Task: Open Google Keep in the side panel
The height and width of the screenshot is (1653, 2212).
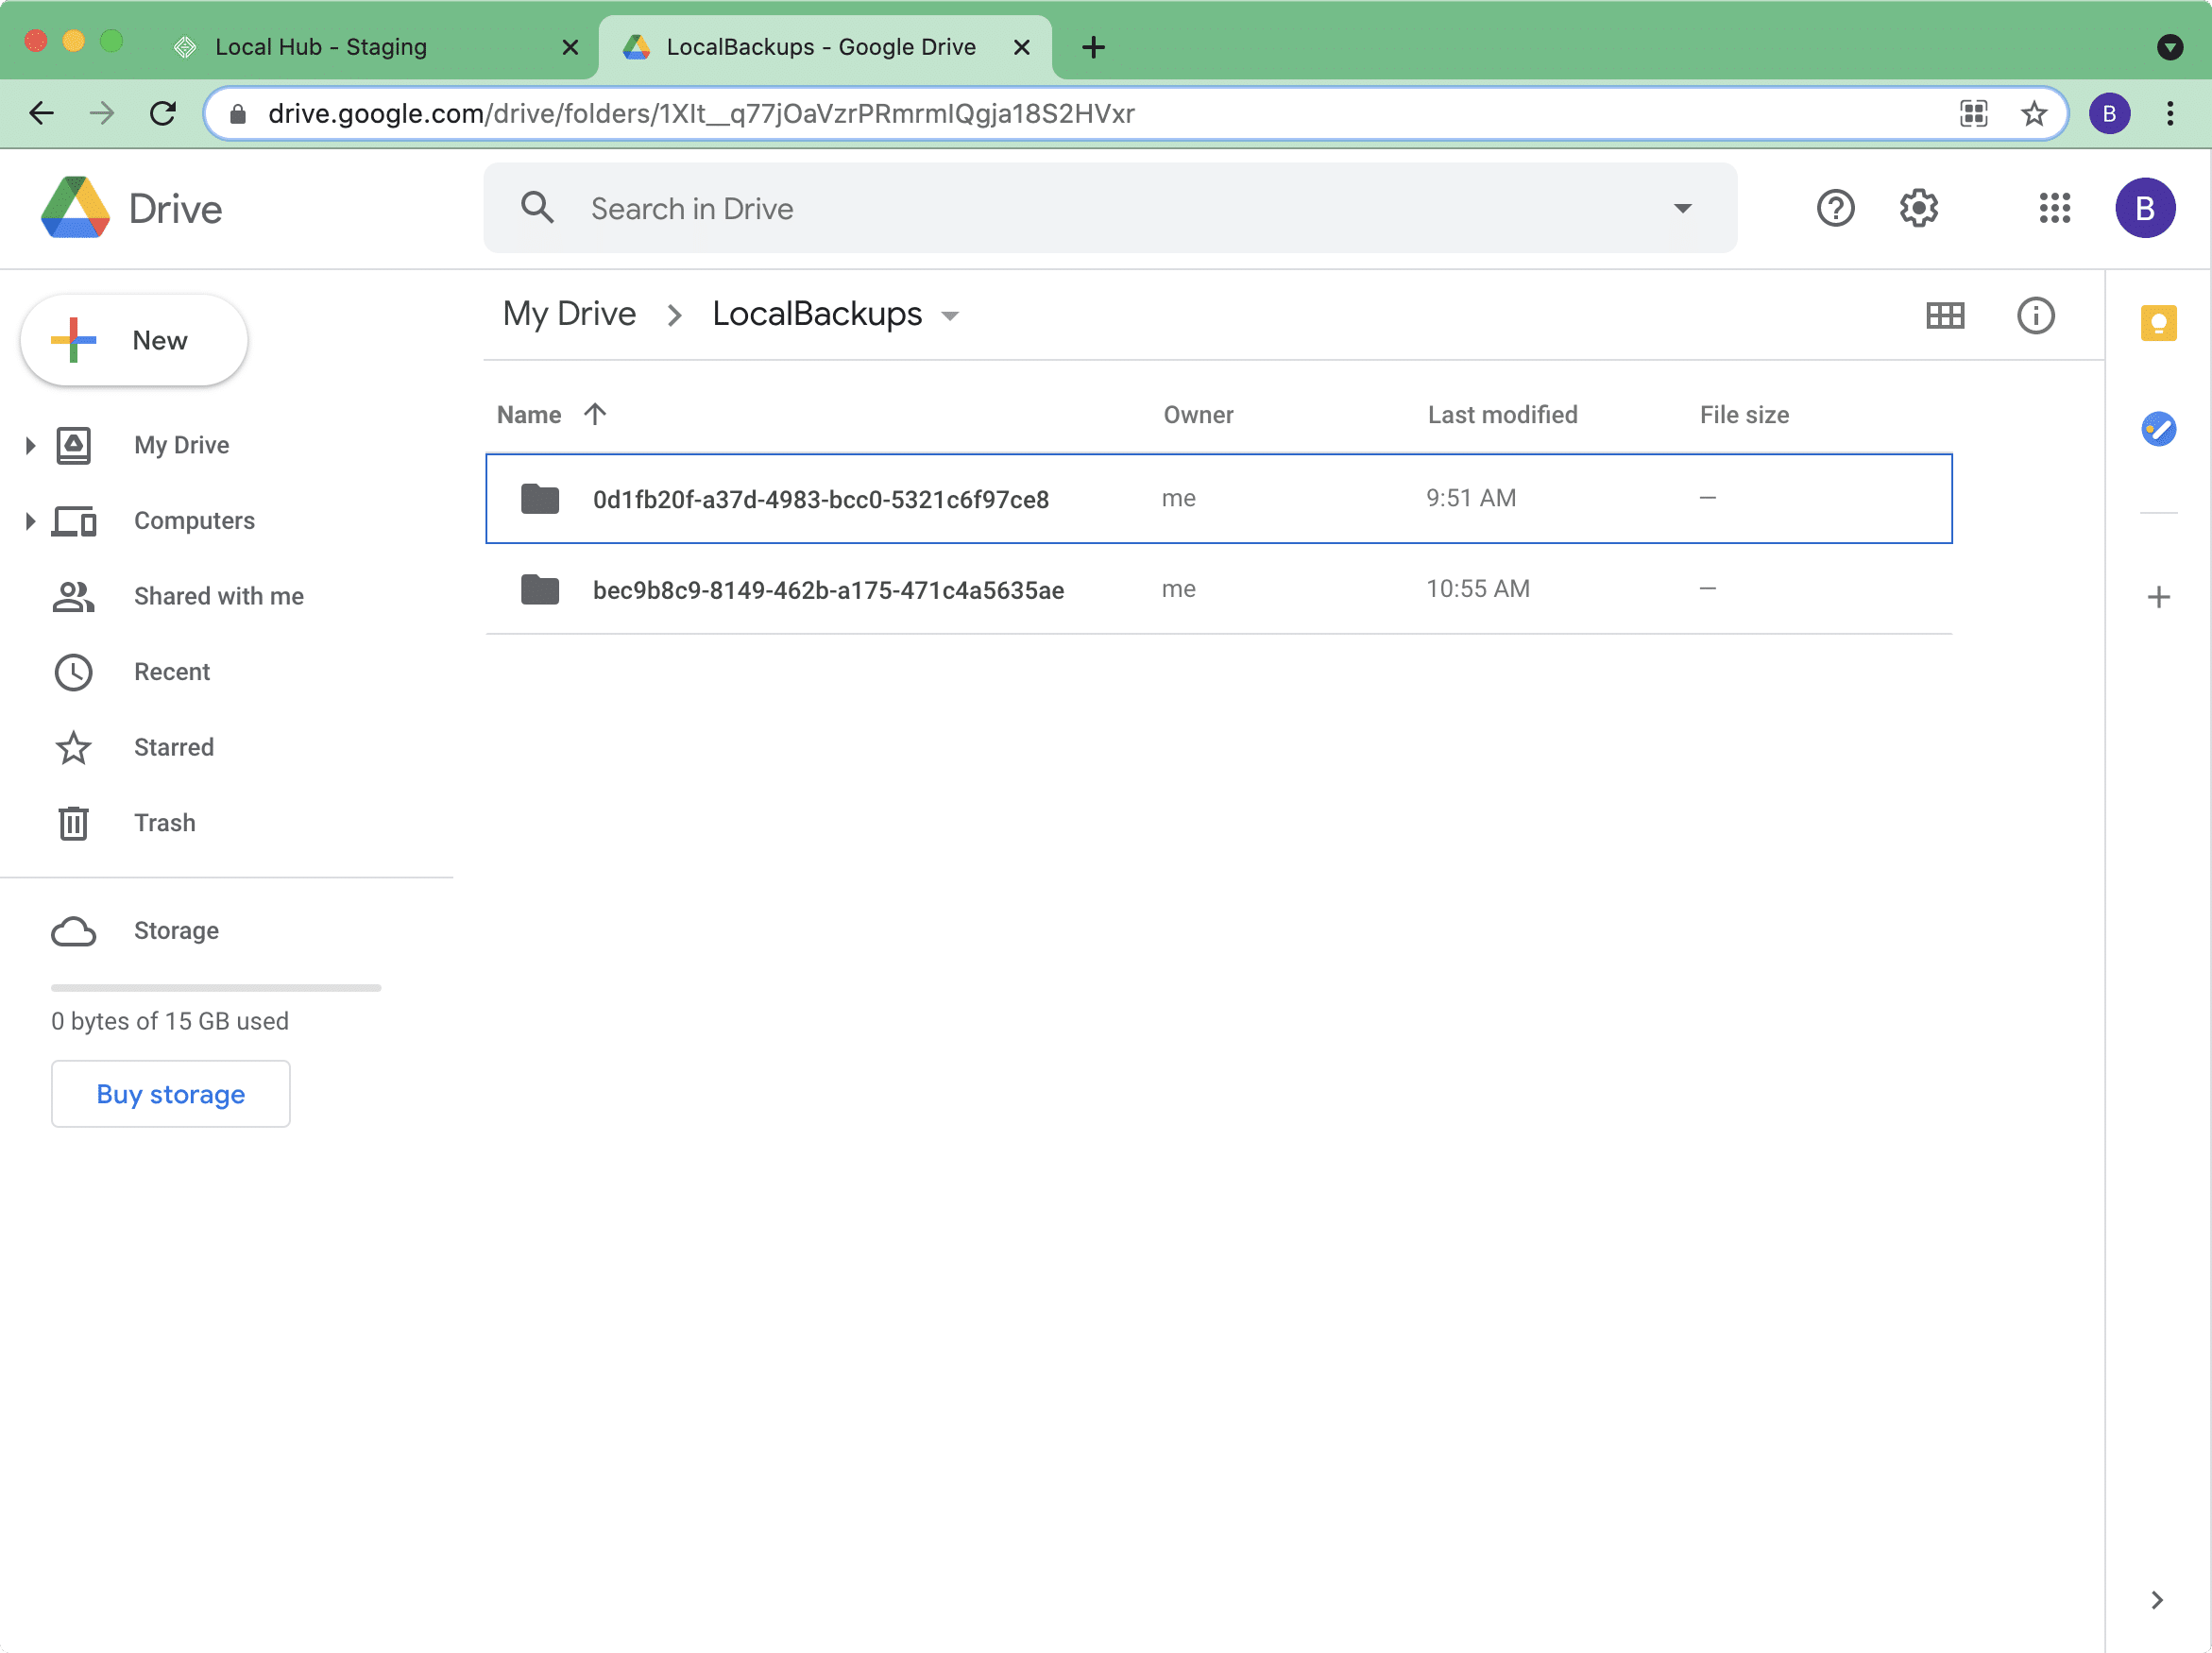Action: (x=2158, y=323)
